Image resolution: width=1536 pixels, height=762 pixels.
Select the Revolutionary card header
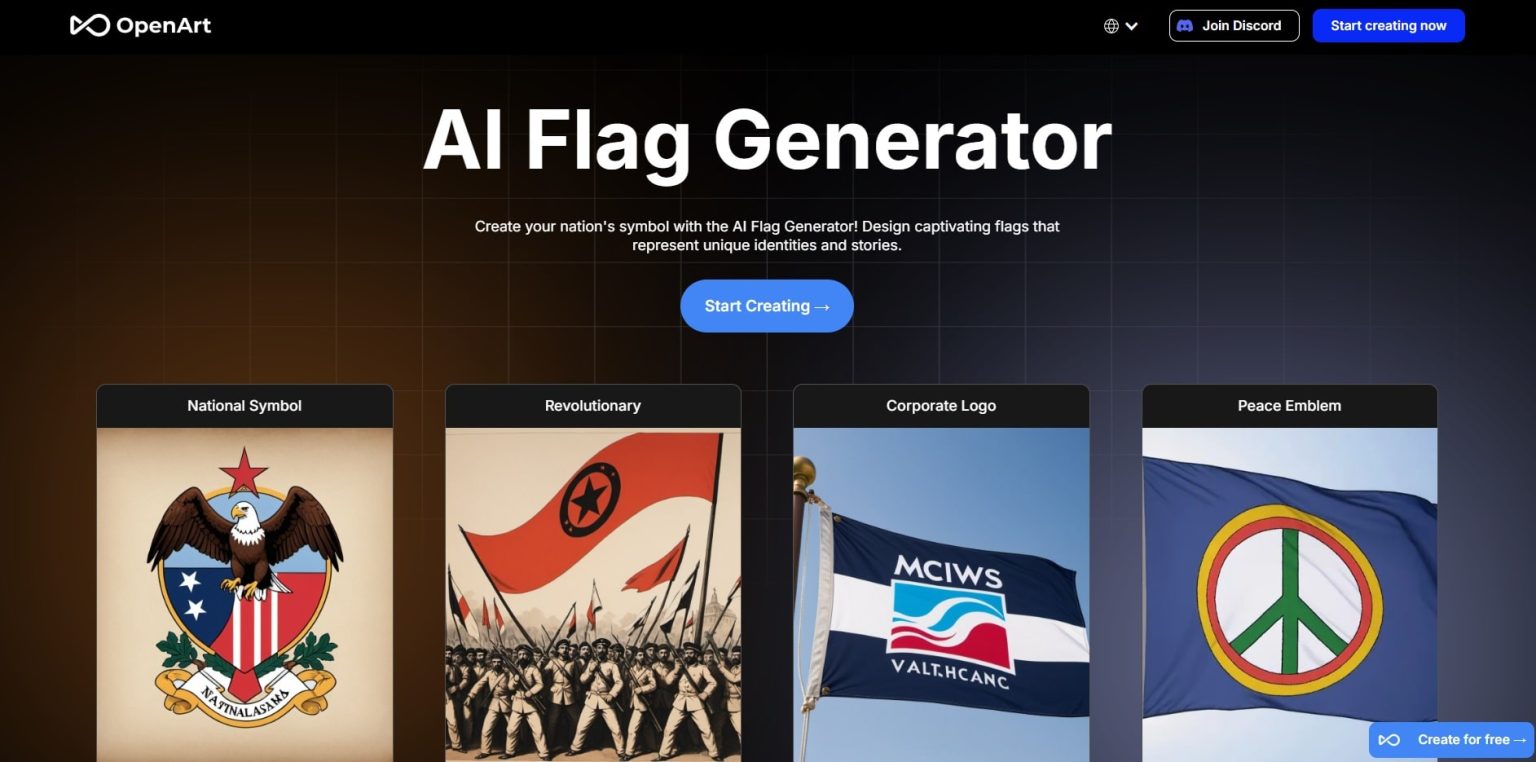point(593,406)
